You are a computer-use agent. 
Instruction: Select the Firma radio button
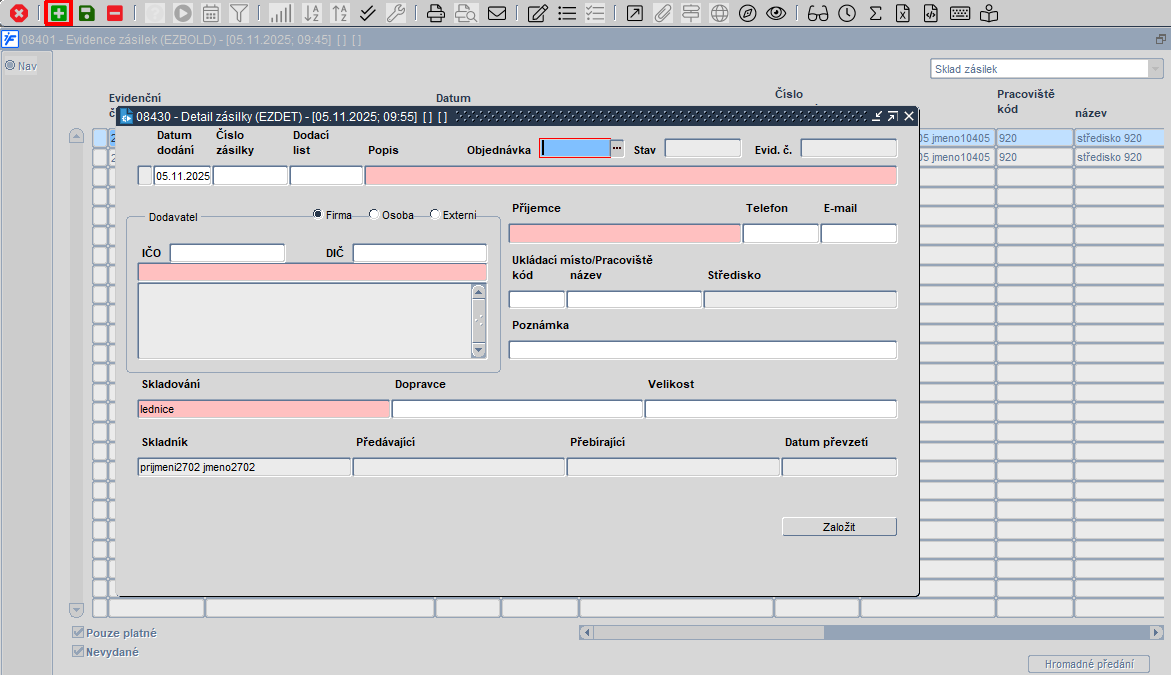tap(318, 215)
